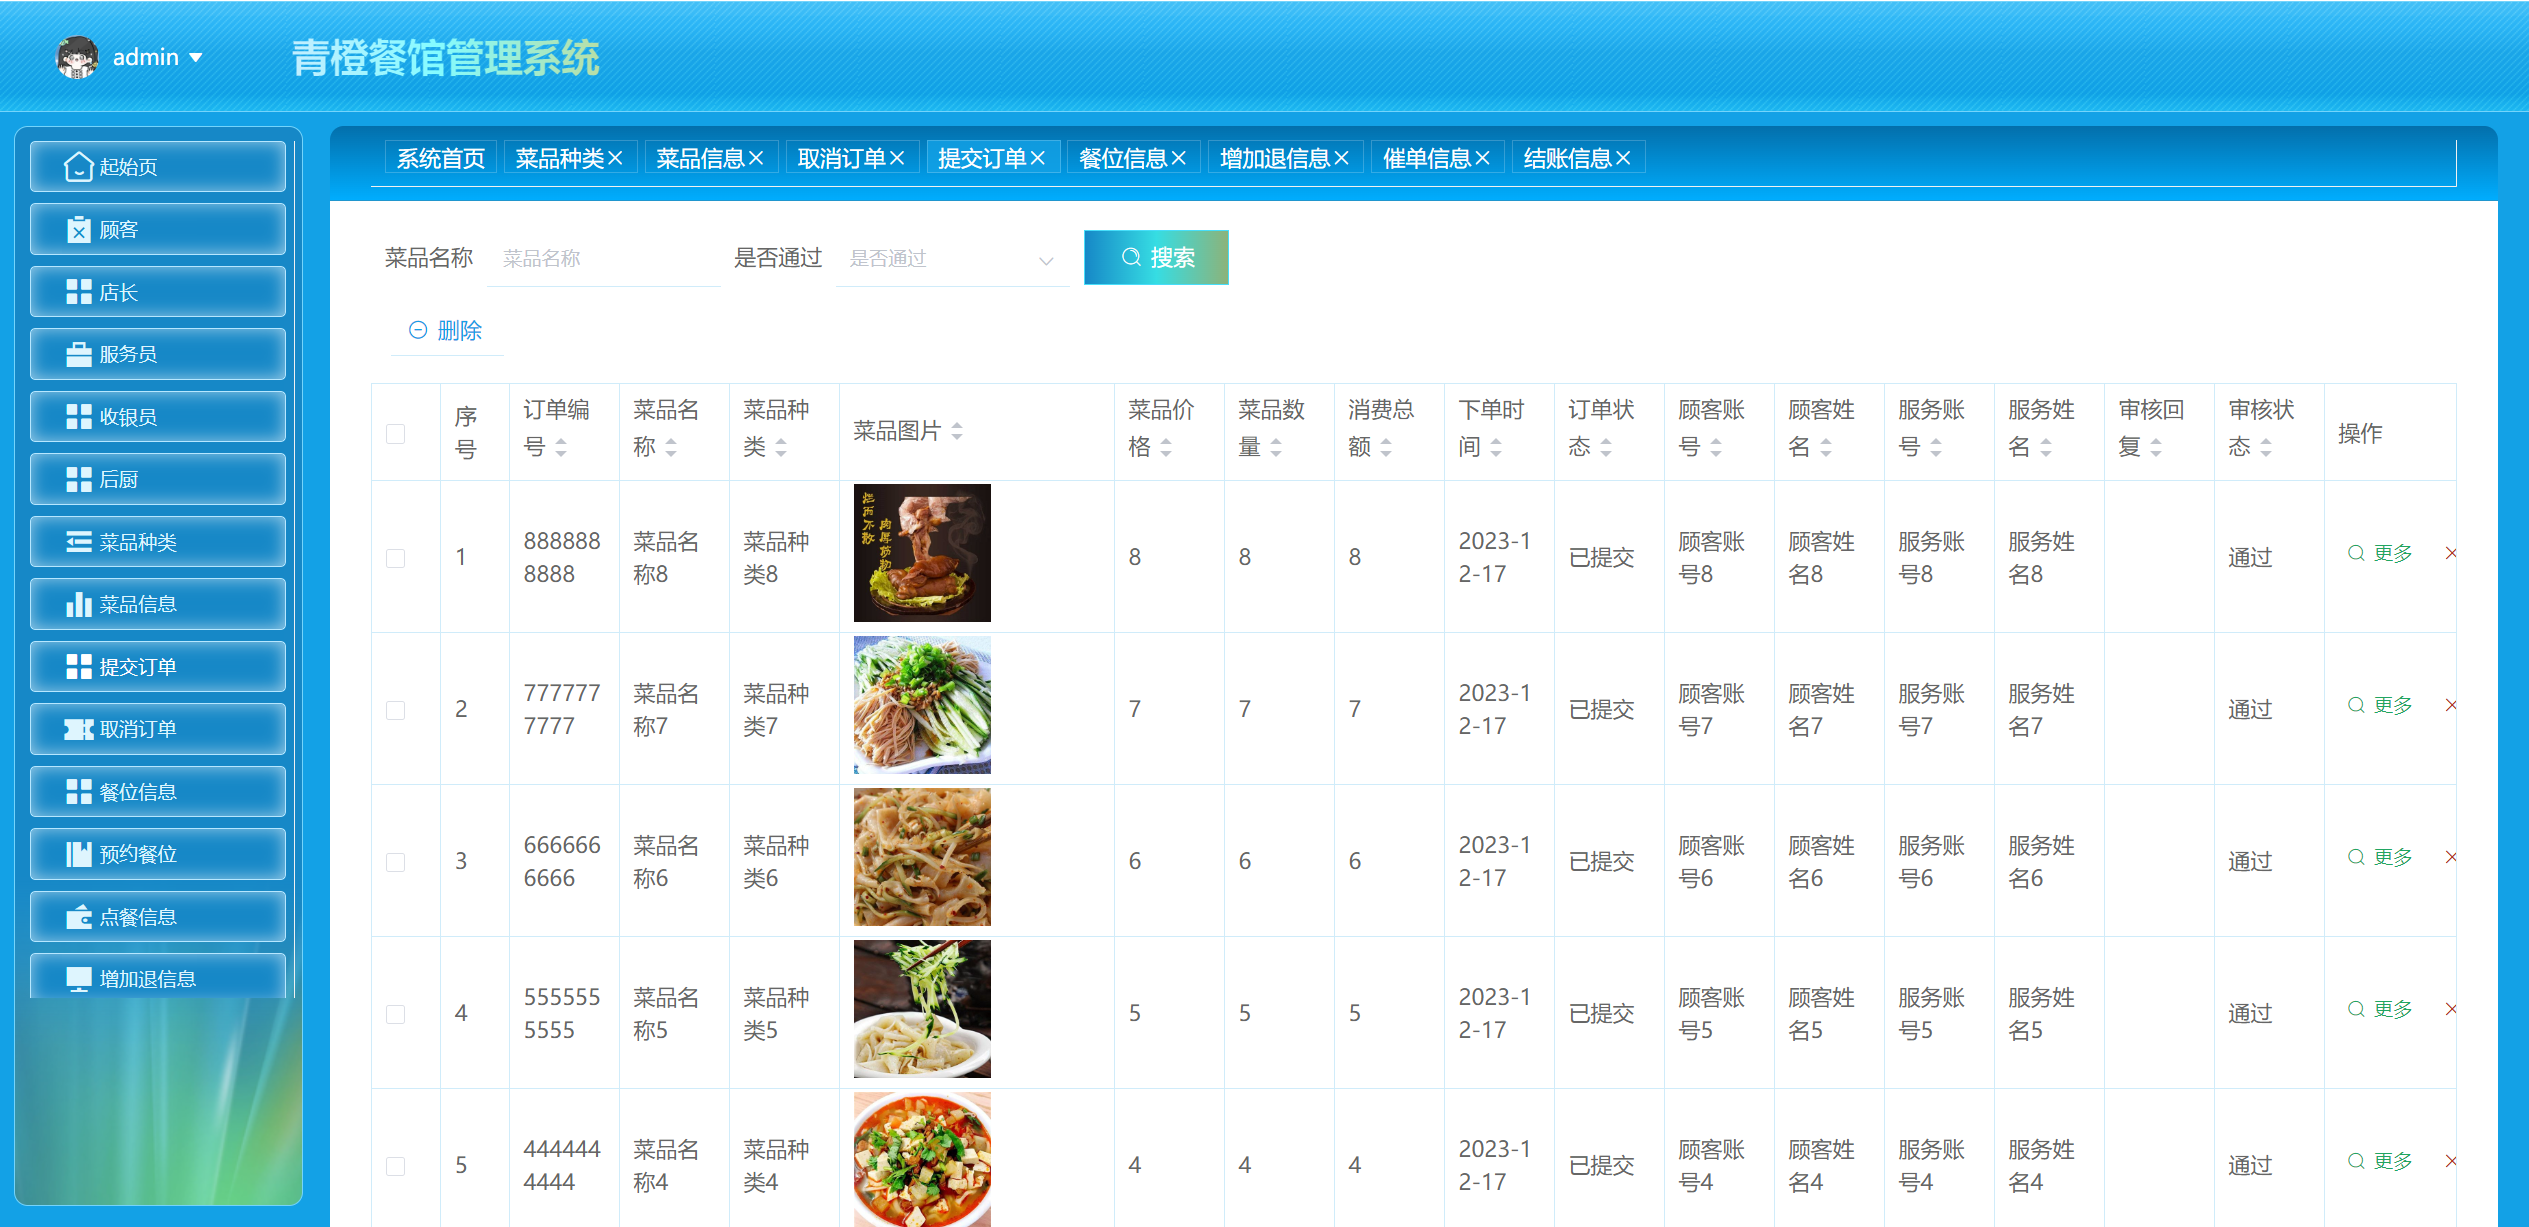Switch to the 结账信息 tab

pyautogui.click(x=1566, y=158)
